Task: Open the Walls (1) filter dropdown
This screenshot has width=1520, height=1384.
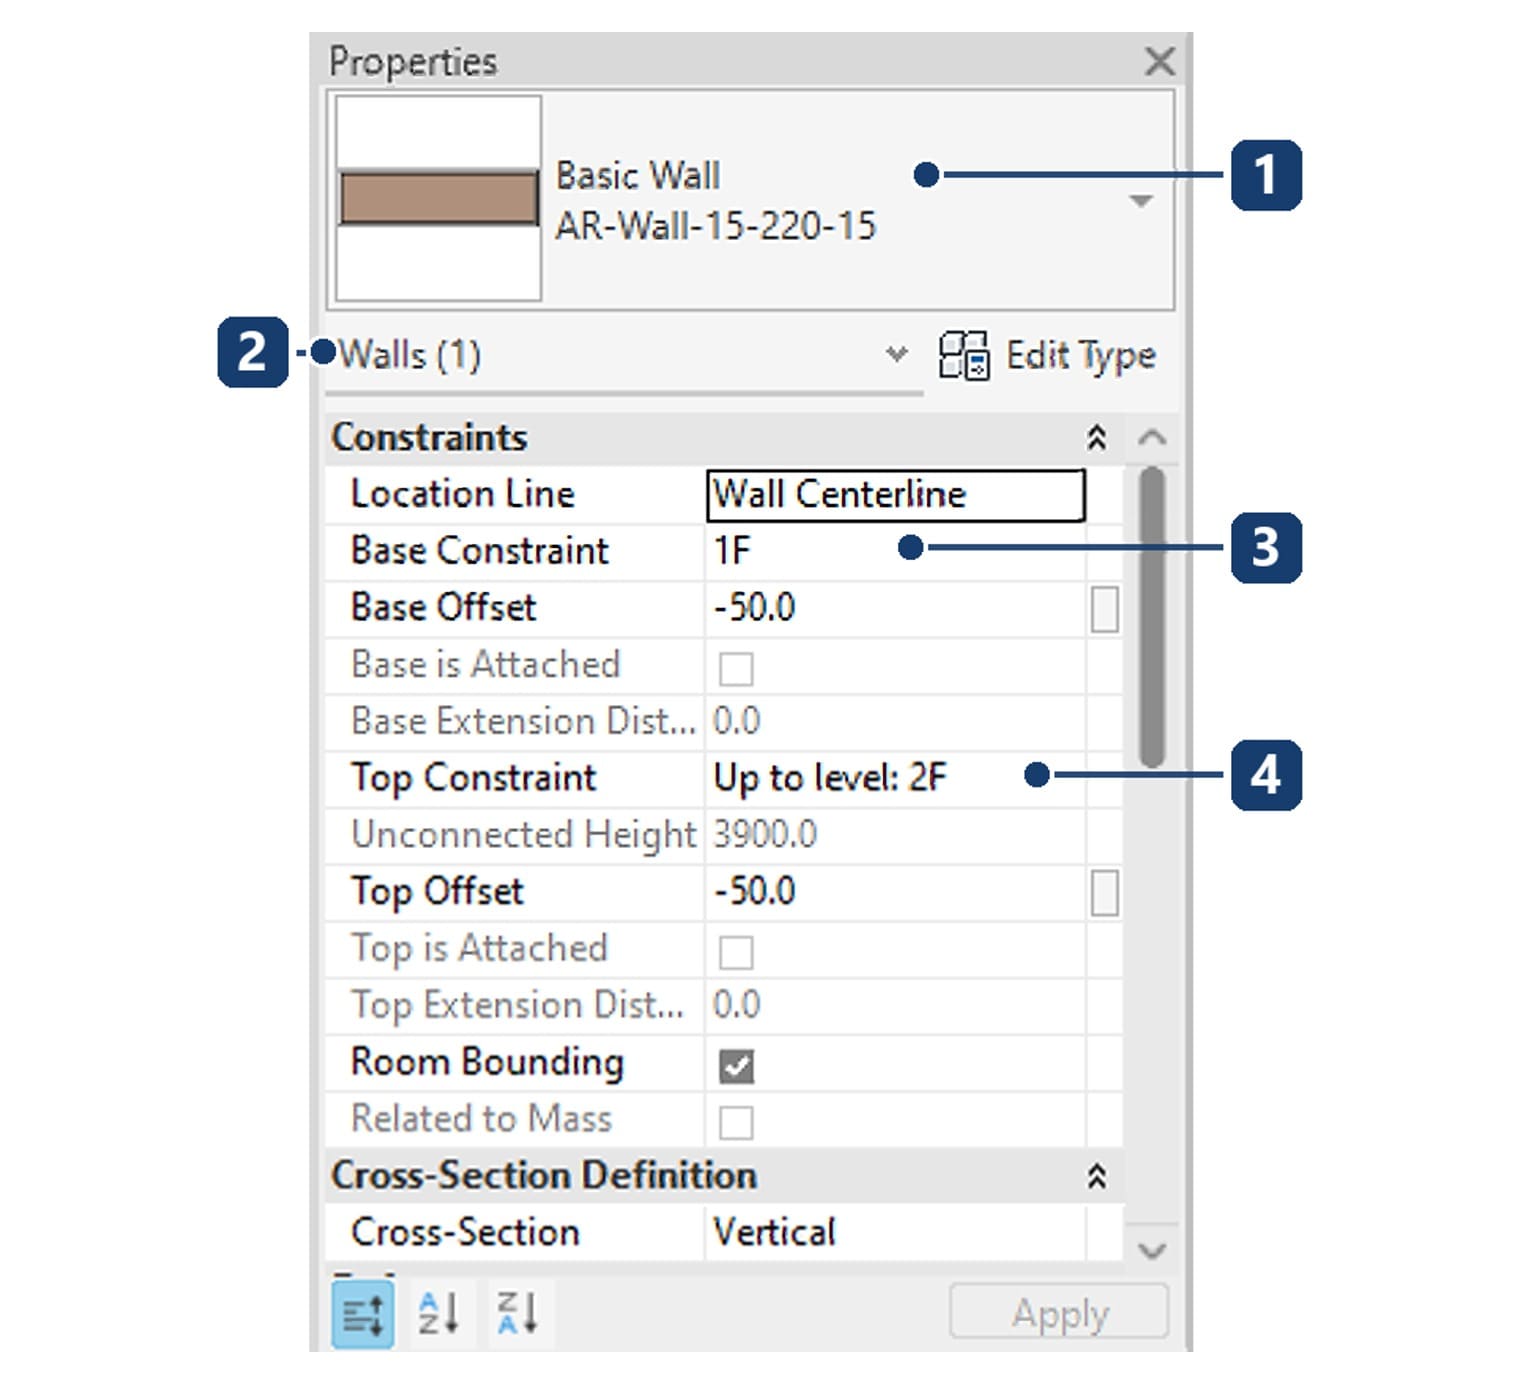Action: [x=897, y=354]
